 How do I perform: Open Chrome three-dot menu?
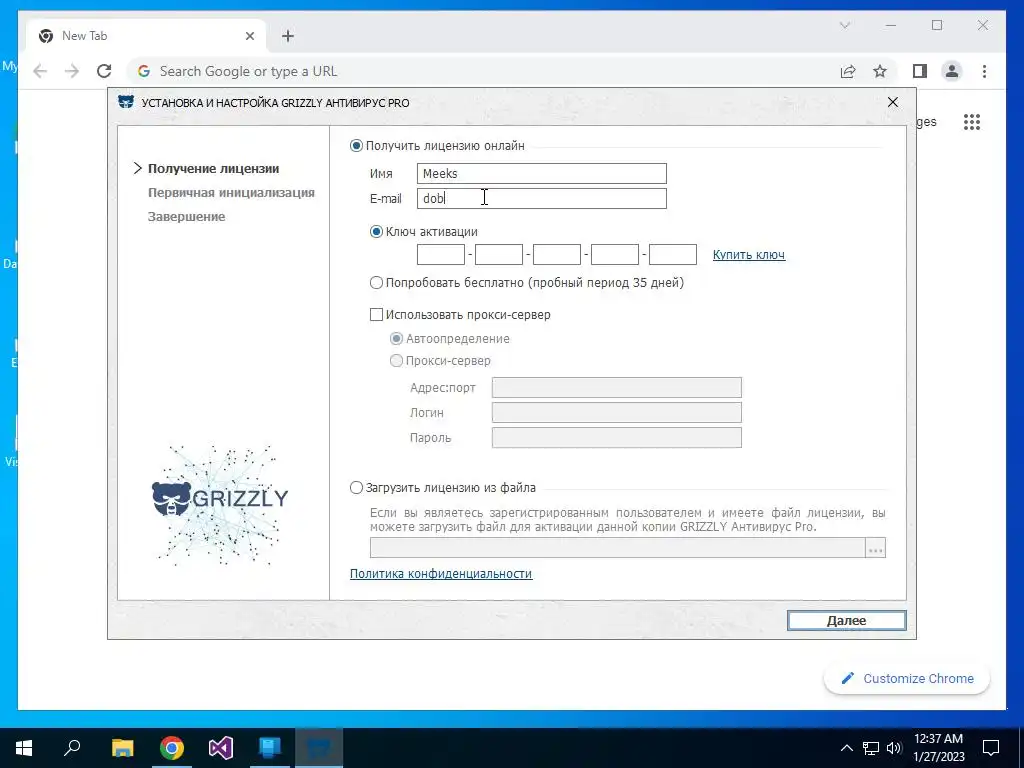tap(984, 71)
